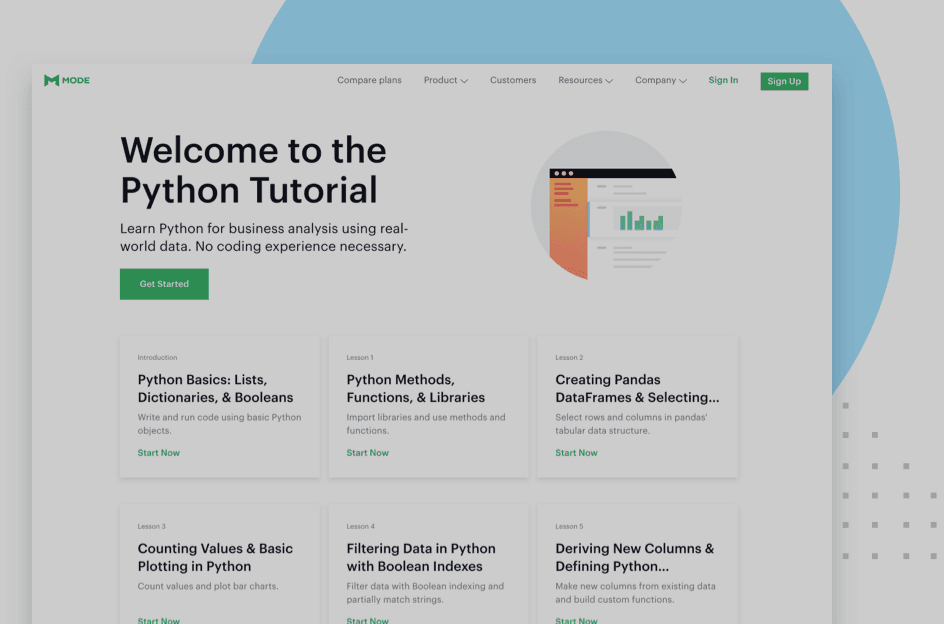
Task: Start Lesson 5 on Deriving New Columns
Action: pos(576,620)
